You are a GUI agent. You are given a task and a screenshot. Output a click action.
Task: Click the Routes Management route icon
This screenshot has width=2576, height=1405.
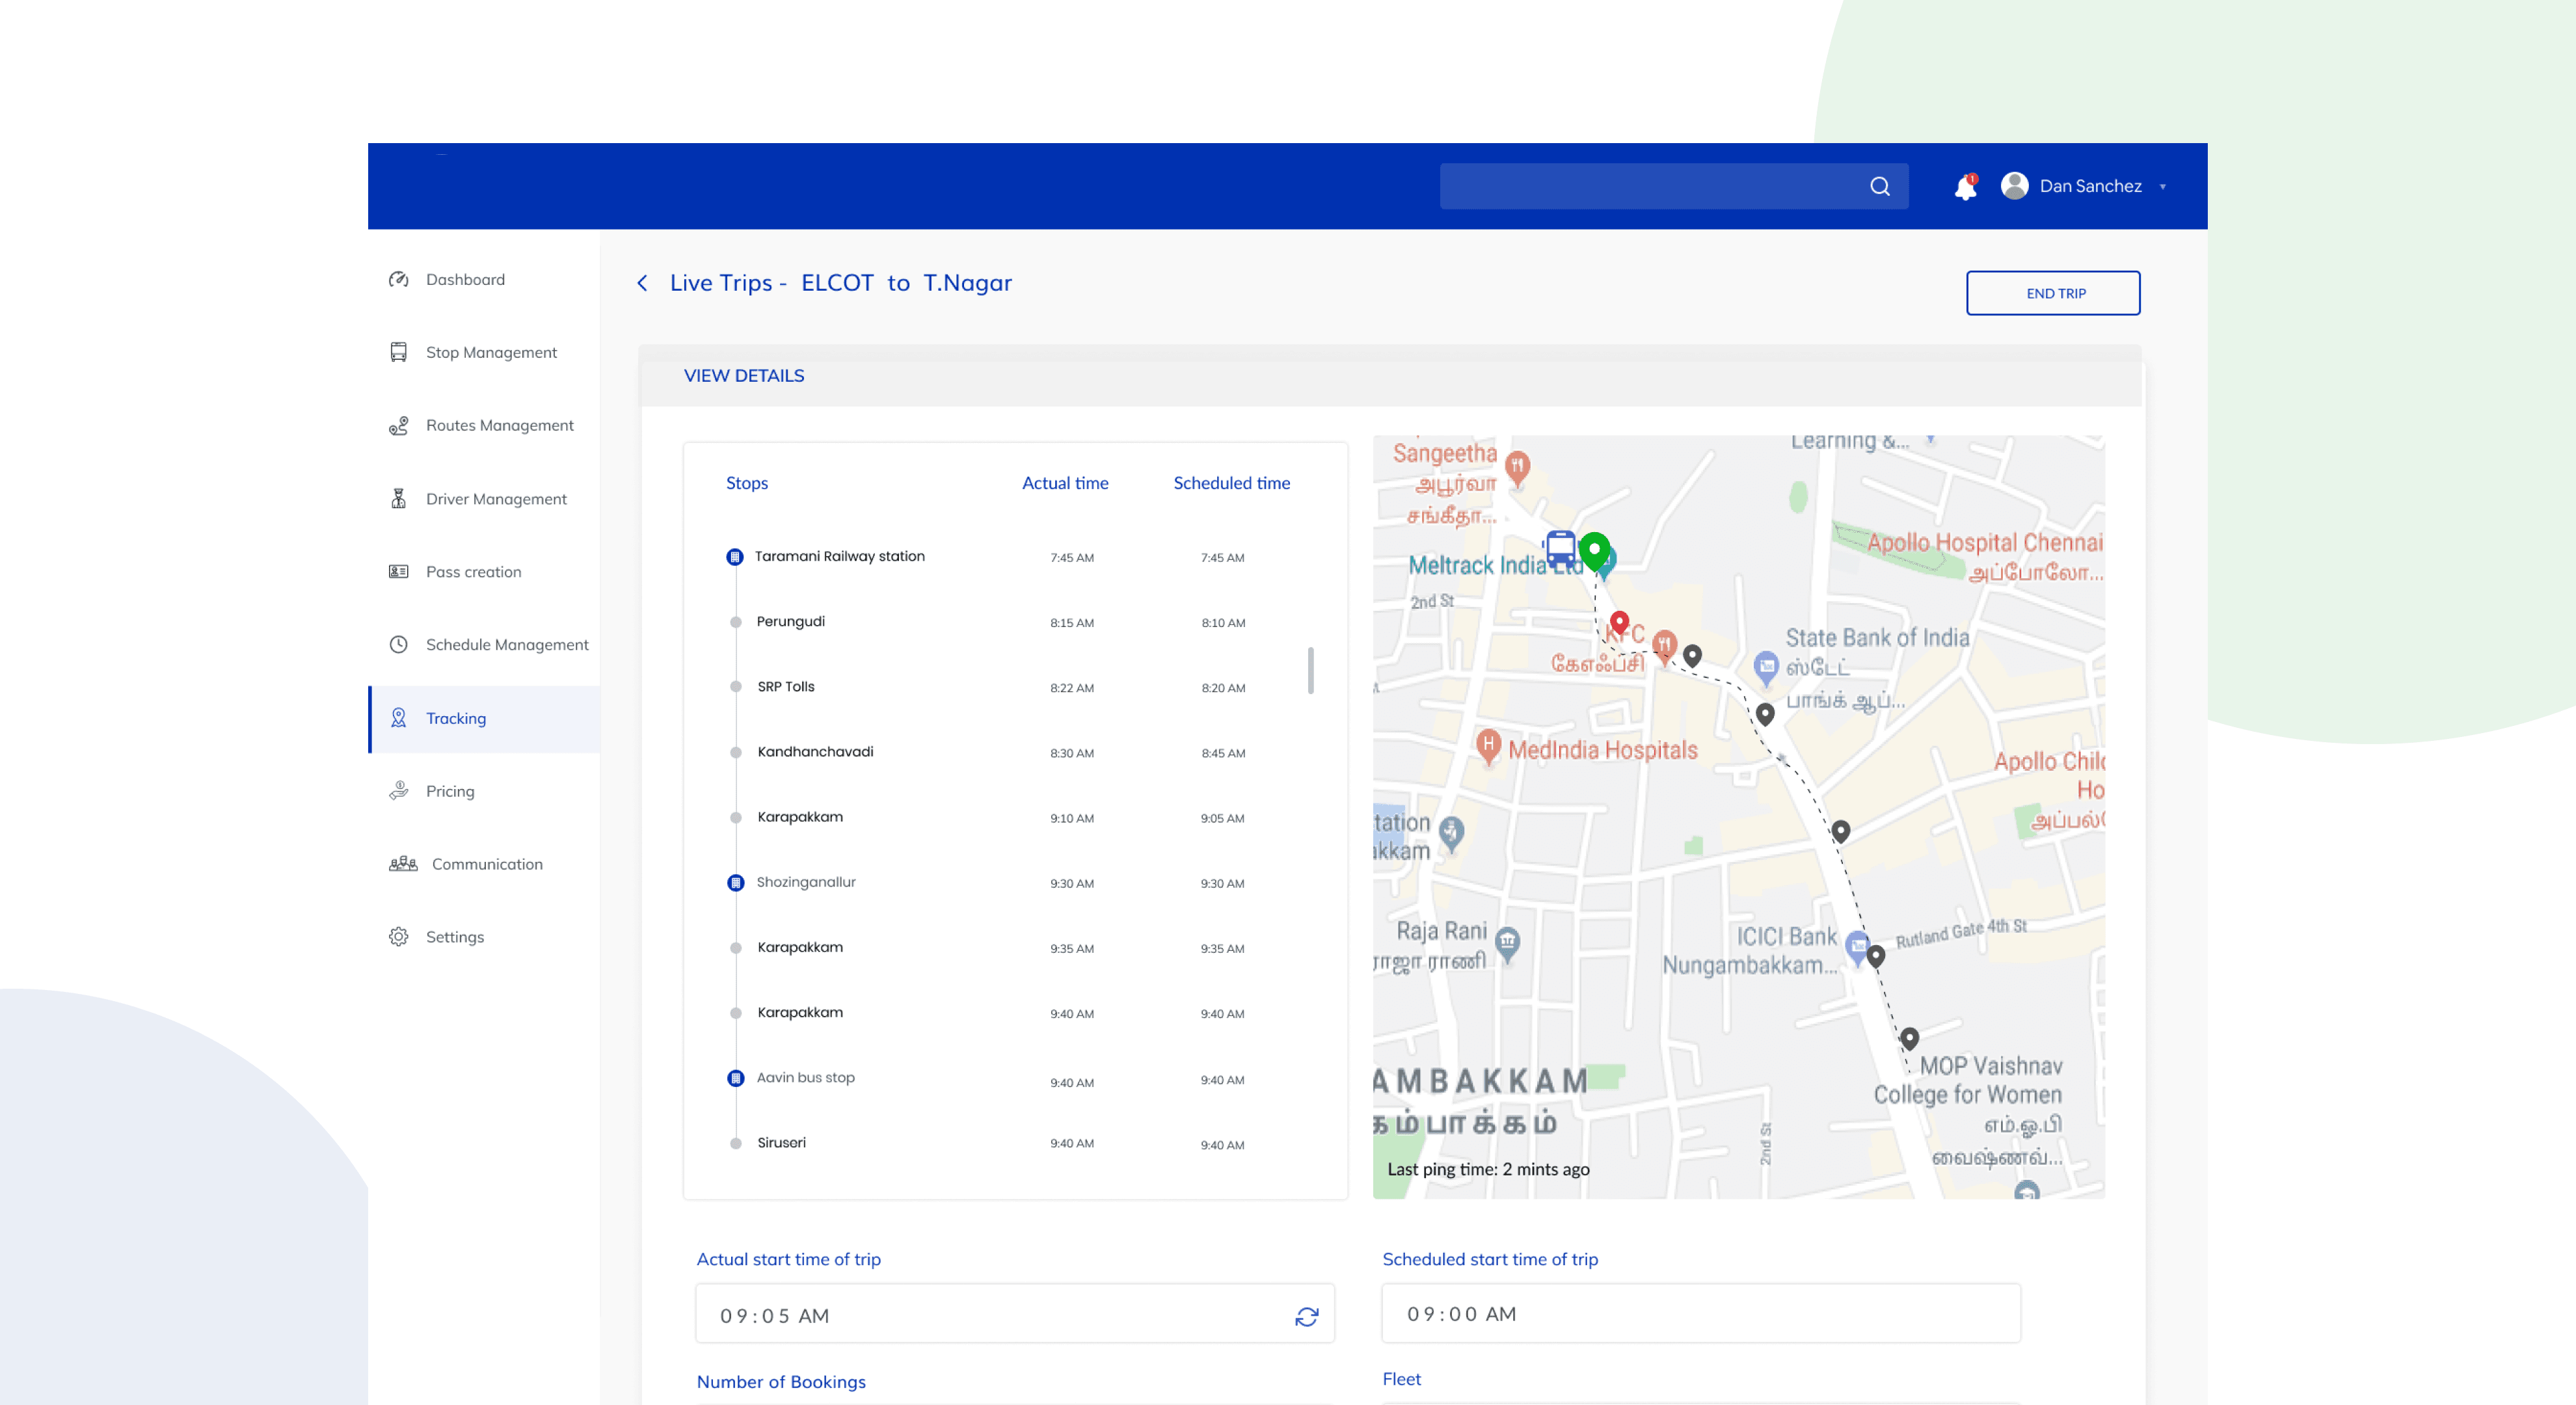pyautogui.click(x=398, y=426)
